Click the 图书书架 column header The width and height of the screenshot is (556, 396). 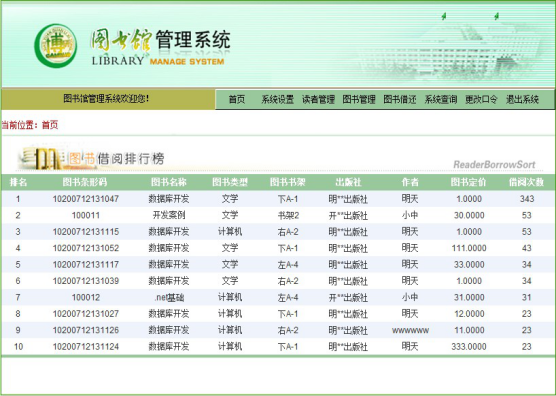pyautogui.click(x=288, y=182)
